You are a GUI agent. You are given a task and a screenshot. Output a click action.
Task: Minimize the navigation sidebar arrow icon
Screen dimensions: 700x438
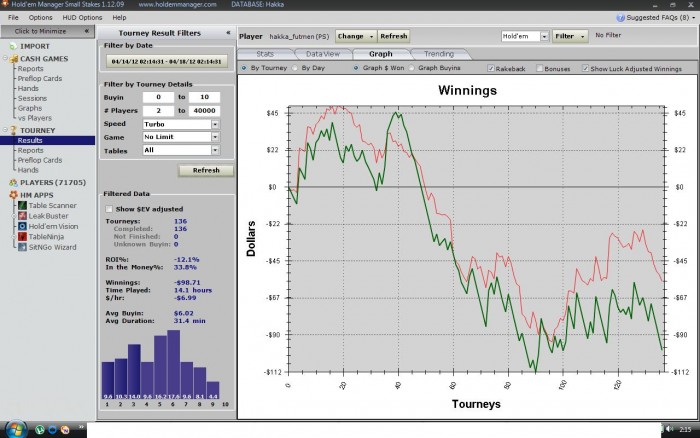click(x=87, y=31)
